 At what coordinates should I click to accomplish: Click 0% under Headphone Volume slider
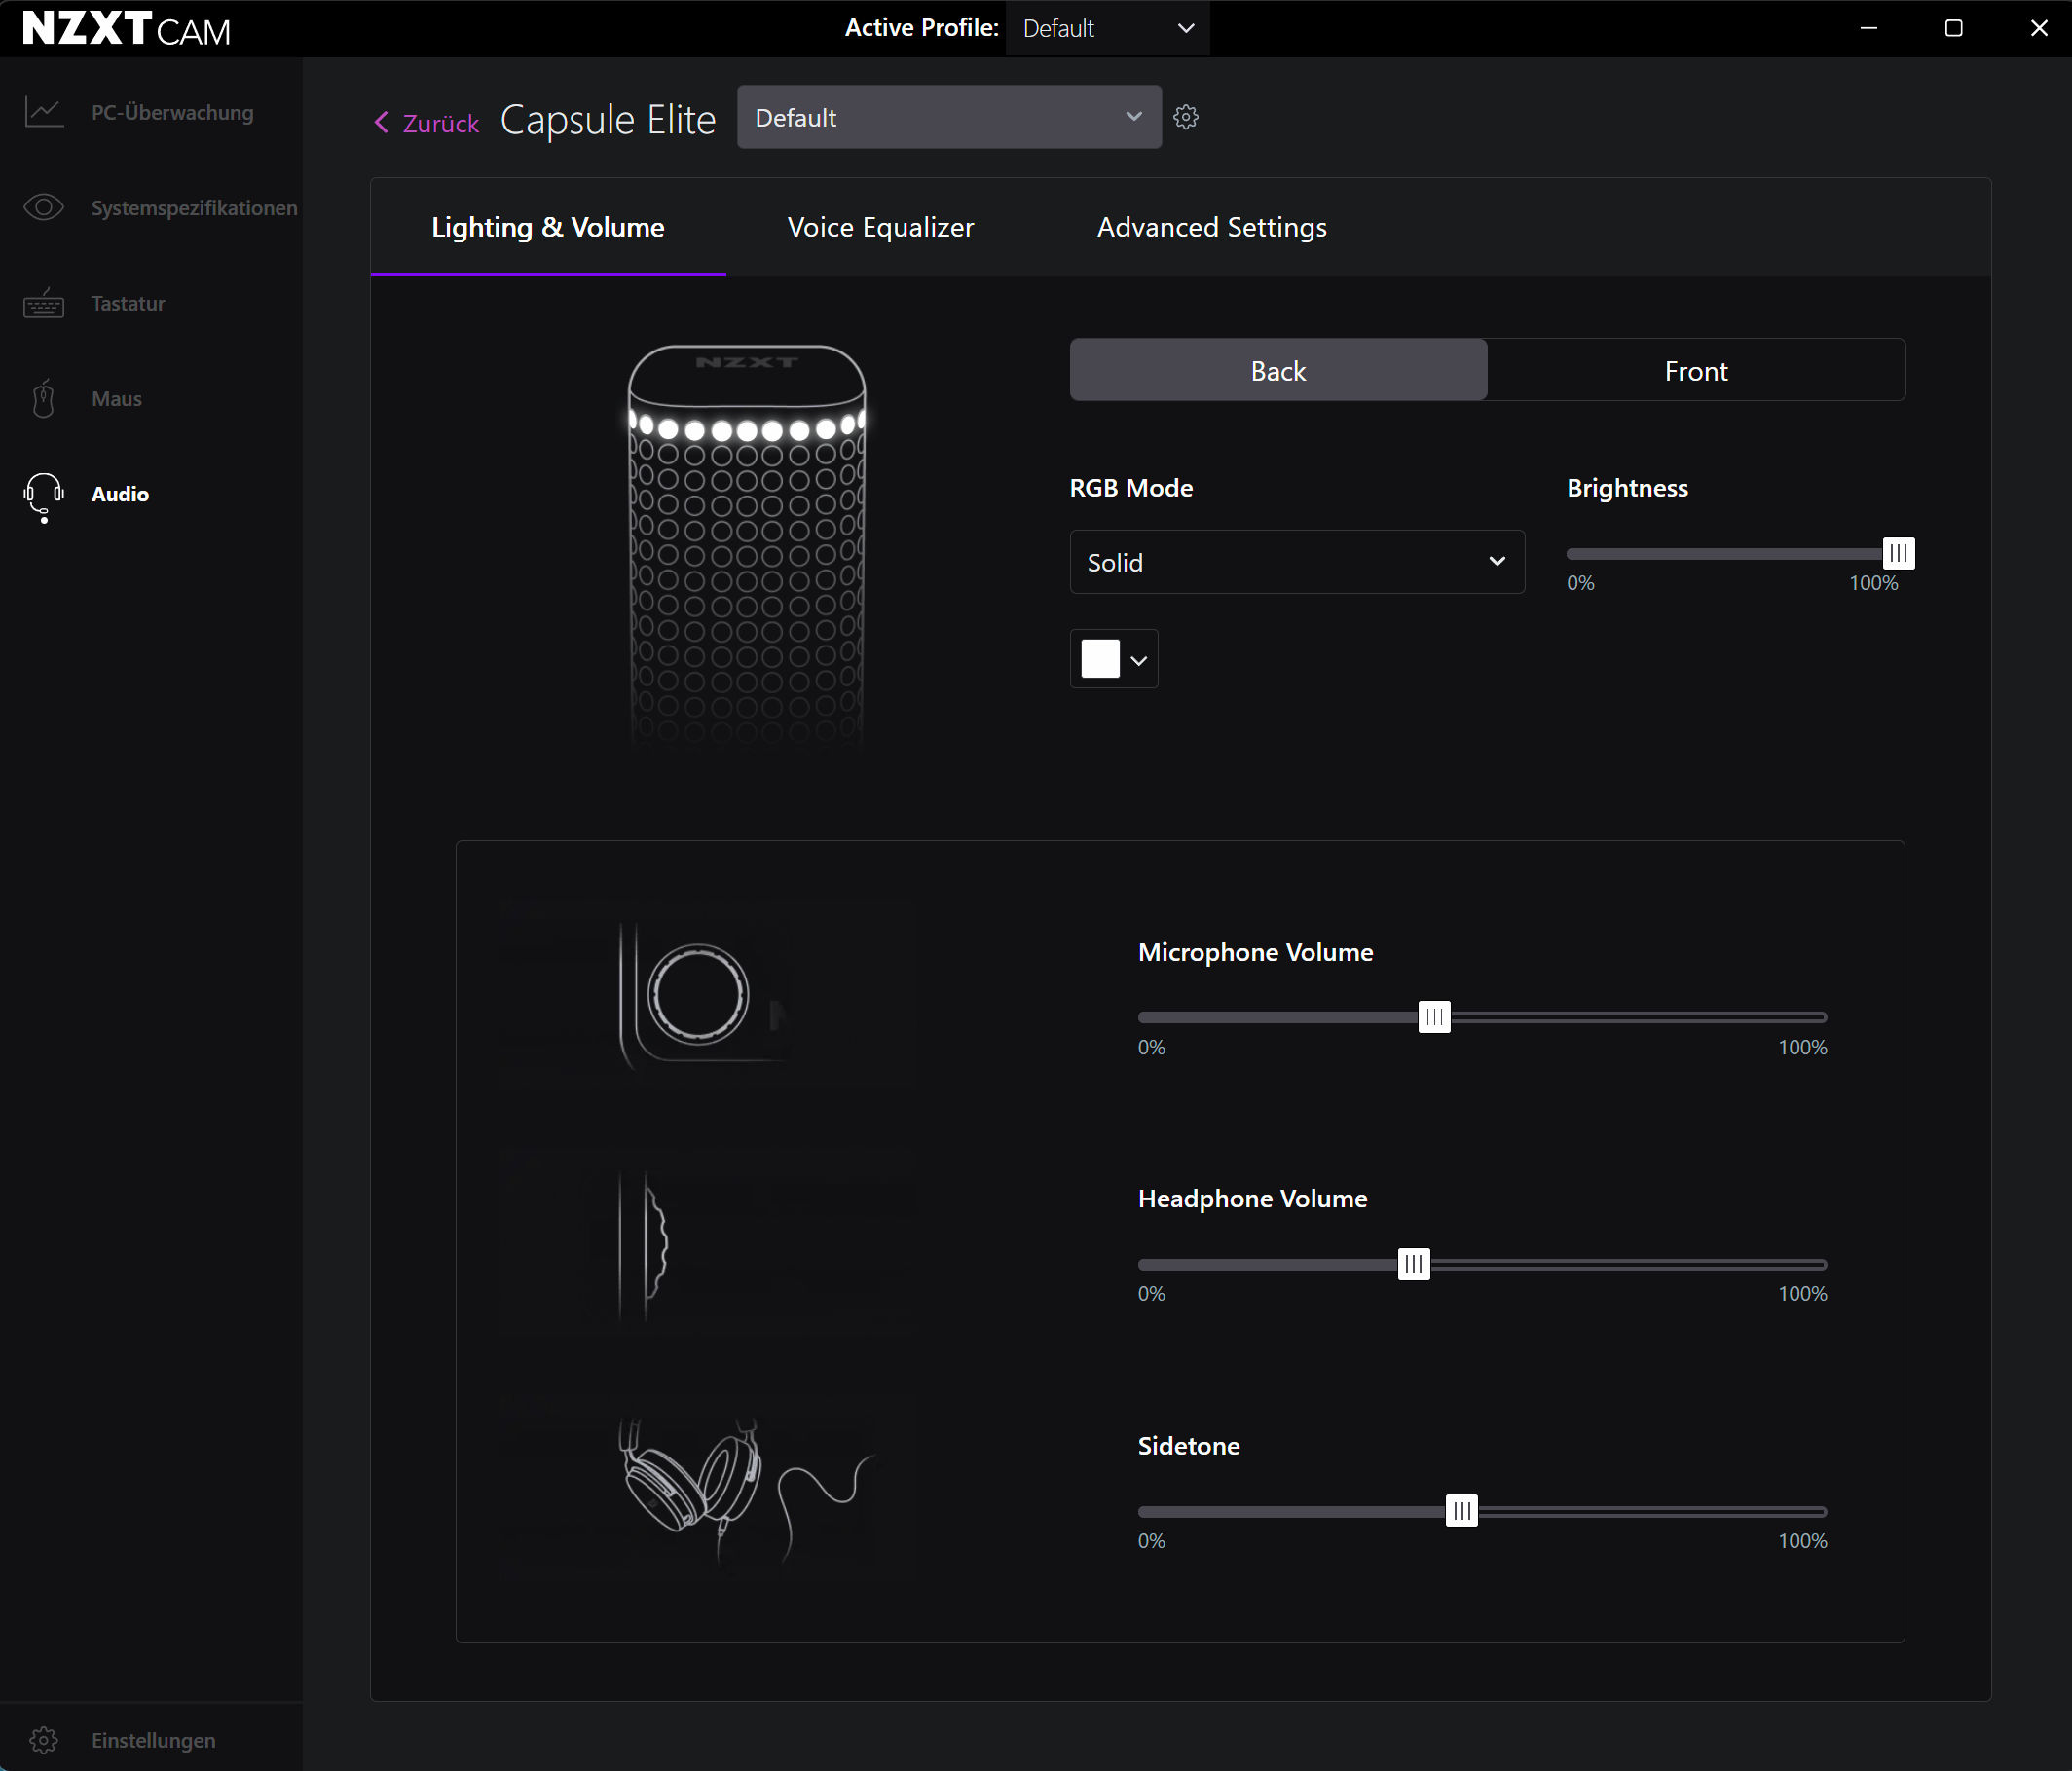[1151, 1294]
